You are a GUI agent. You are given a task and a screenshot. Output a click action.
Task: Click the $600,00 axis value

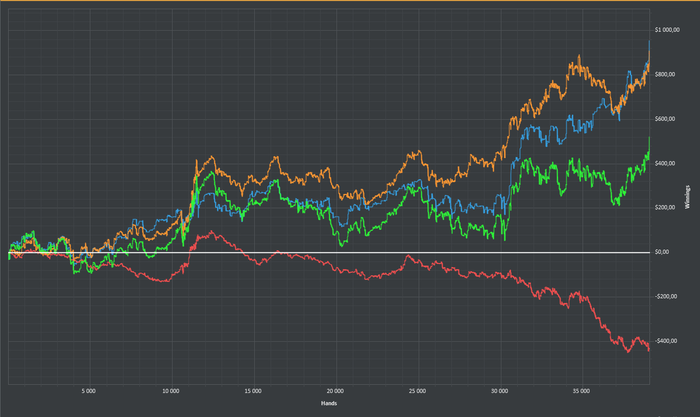click(x=668, y=119)
